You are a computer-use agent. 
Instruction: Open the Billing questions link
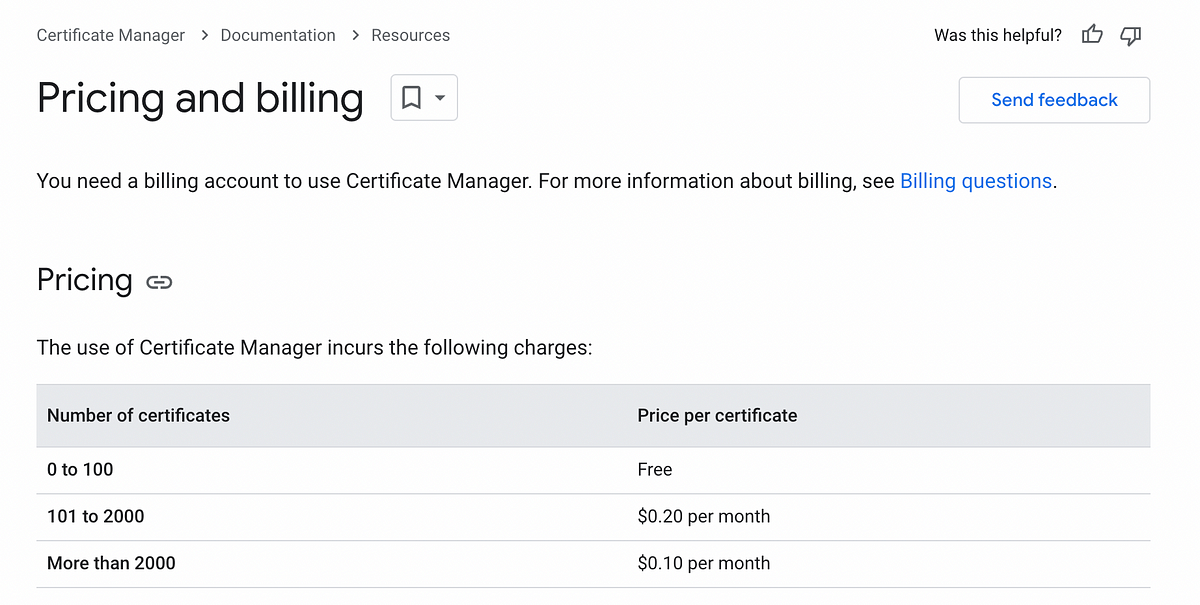976,181
